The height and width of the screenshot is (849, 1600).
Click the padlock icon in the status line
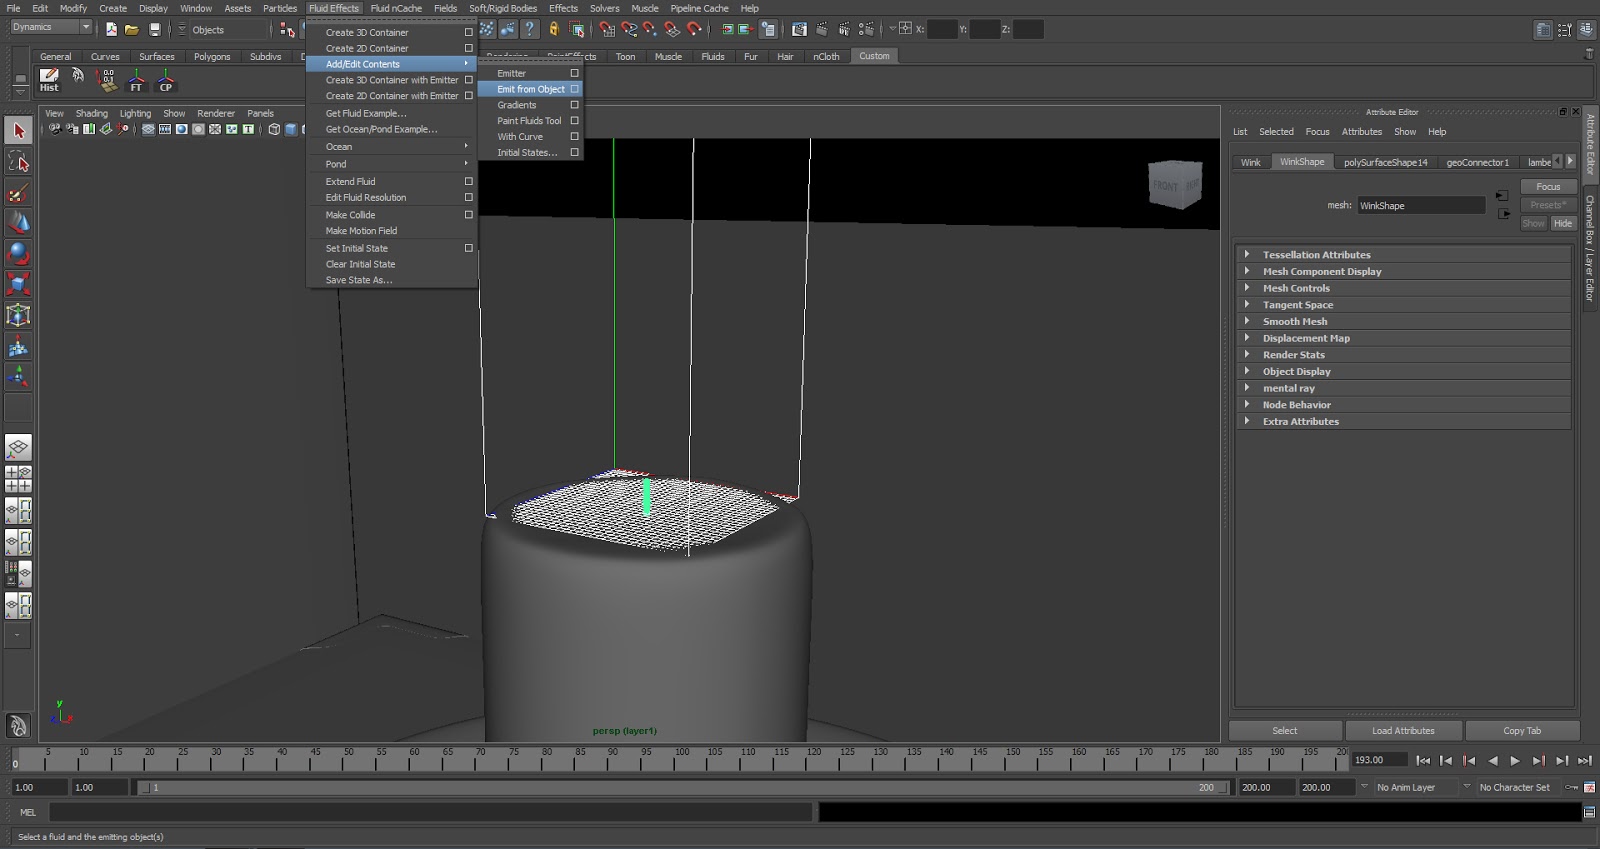pos(554,29)
